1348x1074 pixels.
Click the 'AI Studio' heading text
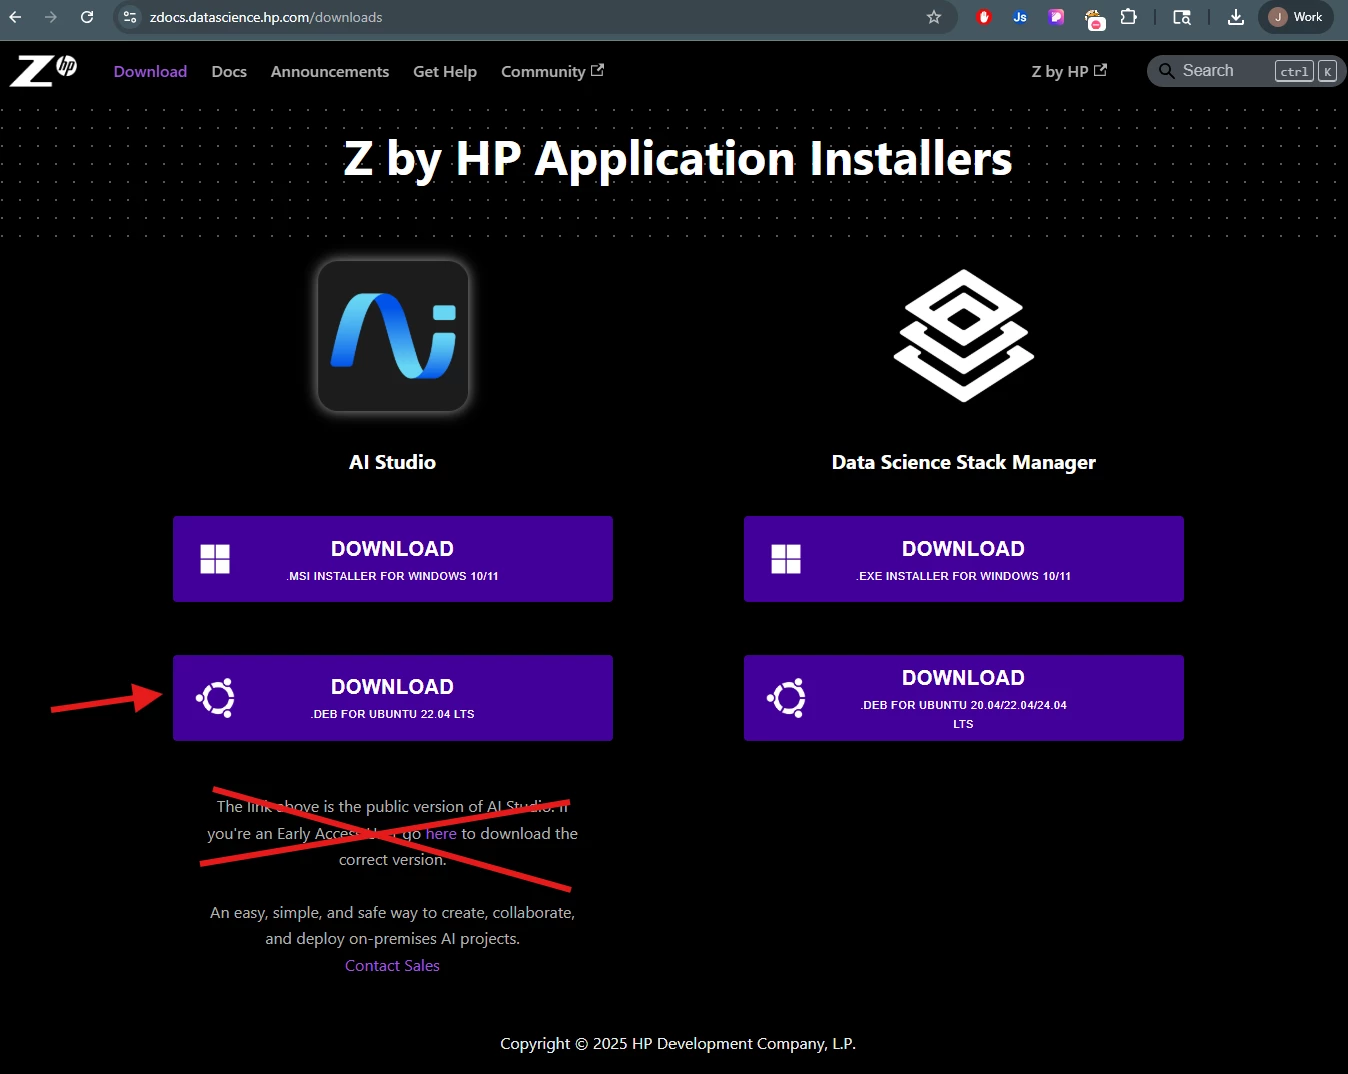pos(392,462)
